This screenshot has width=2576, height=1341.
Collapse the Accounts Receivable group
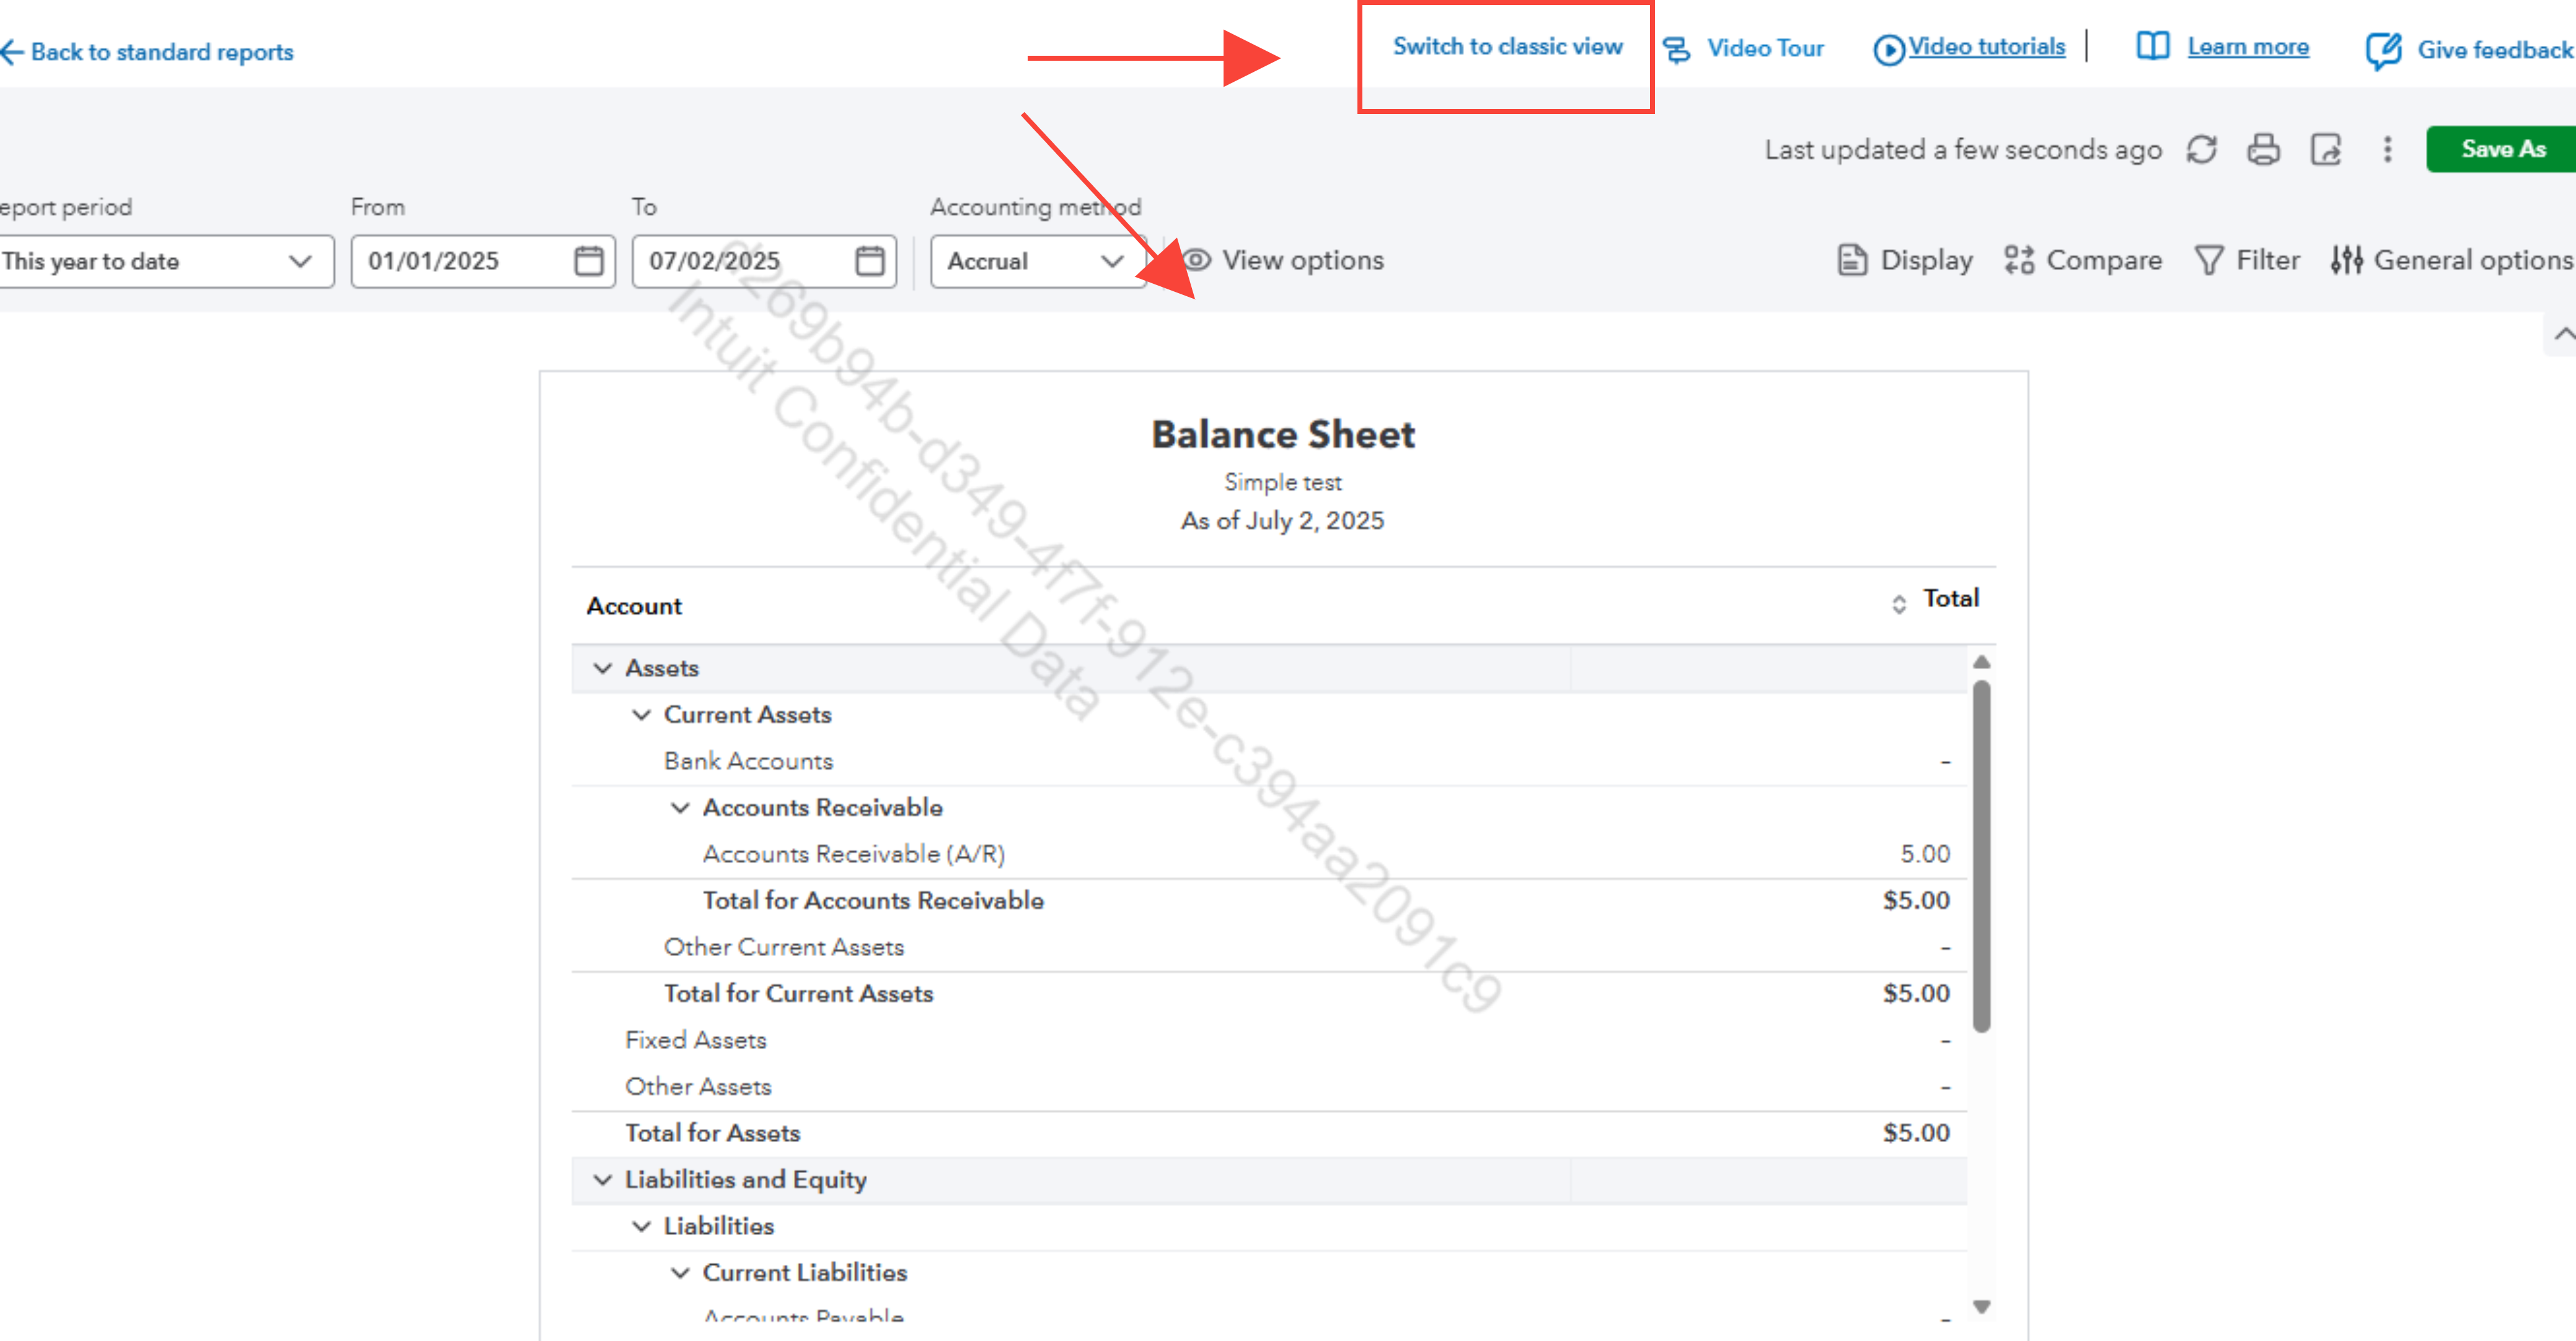click(680, 807)
